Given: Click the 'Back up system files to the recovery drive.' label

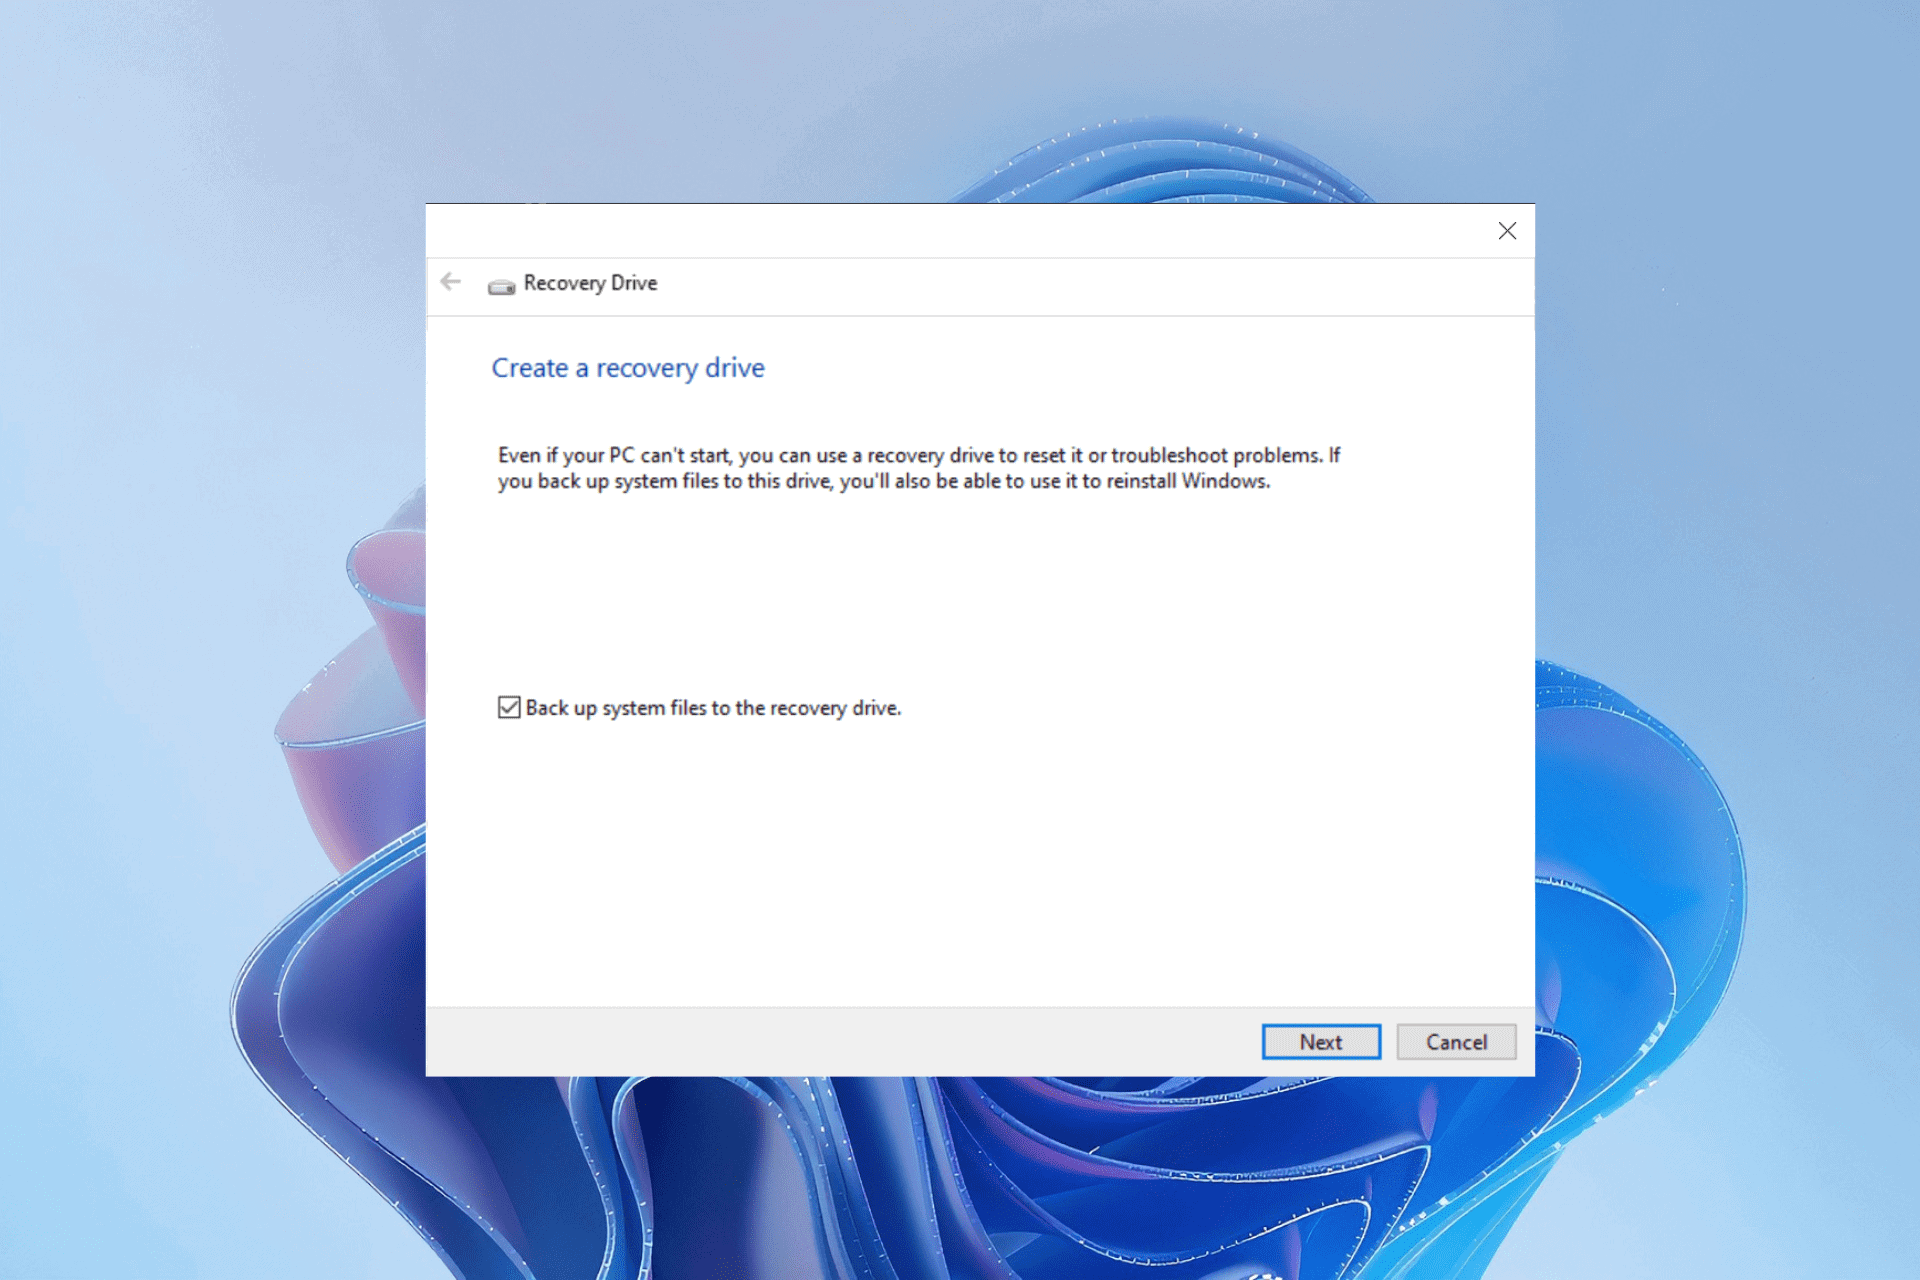Looking at the screenshot, I should point(713,708).
